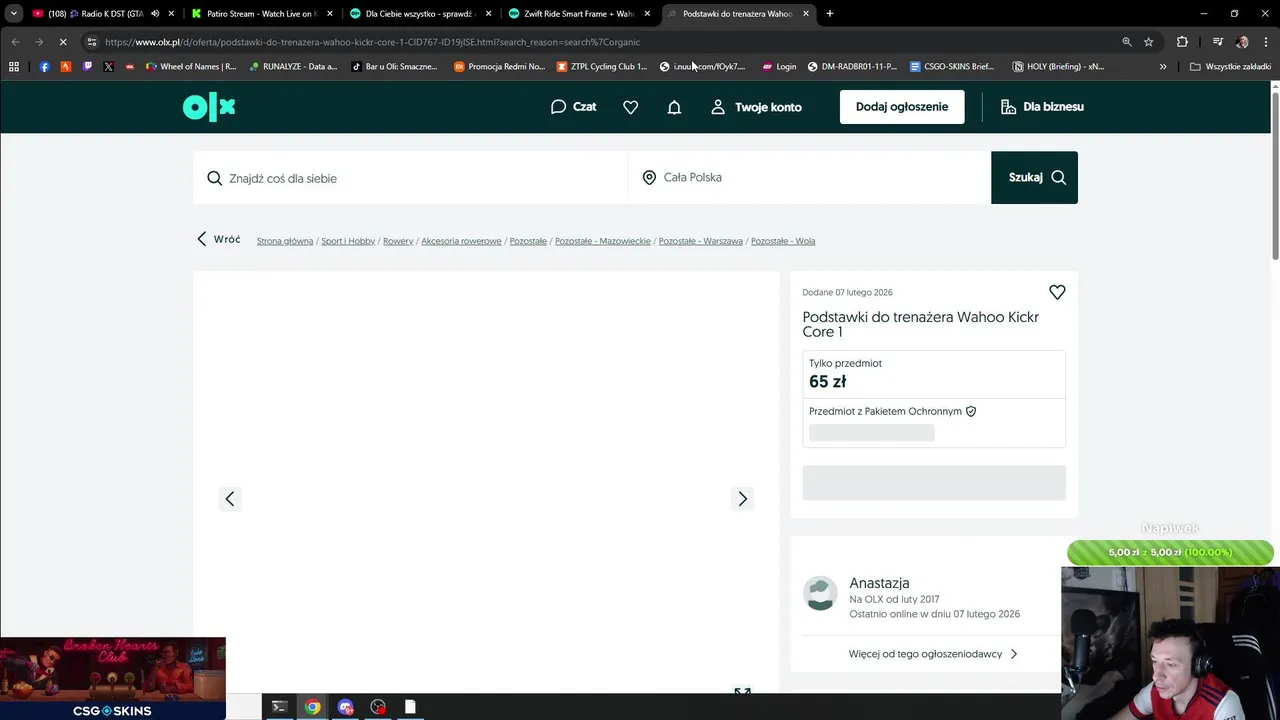Open Chrome profile avatar
The height and width of the screenshot is (720, 1280).
point(1242,42)
